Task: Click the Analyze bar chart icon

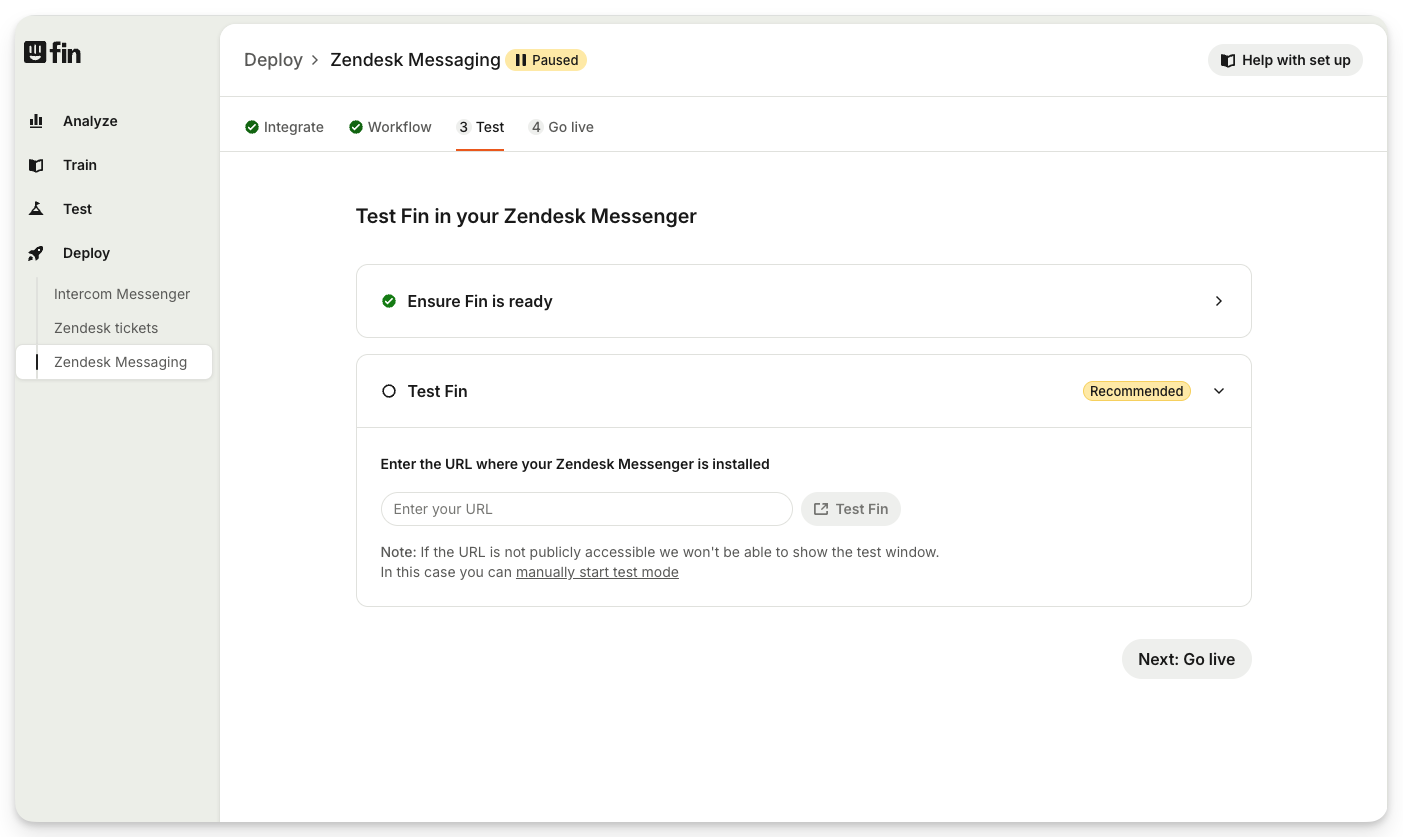Action: click(x=36, y=121)
